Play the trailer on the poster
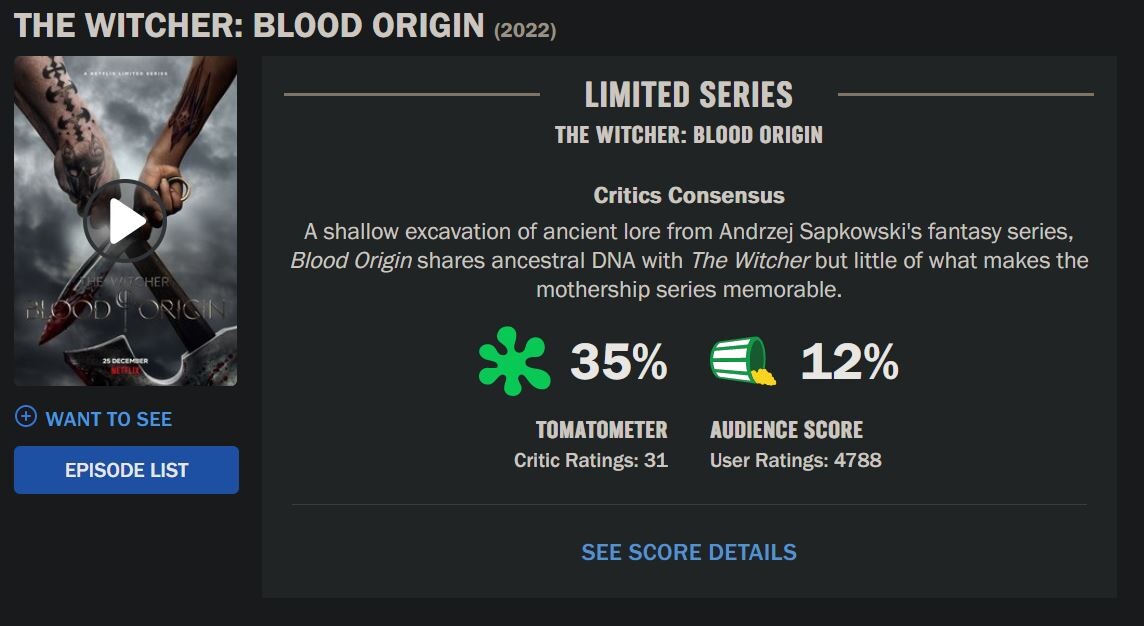1144x626 pixels. [126, 221]
